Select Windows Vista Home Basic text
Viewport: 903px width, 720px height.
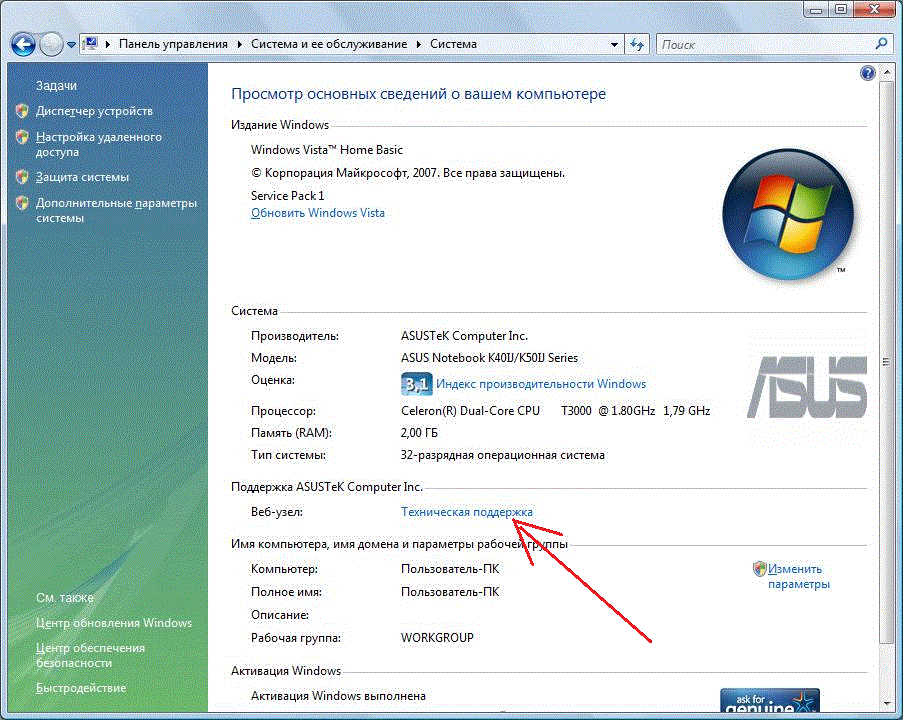pyautogui.click(x=327, y=150)
